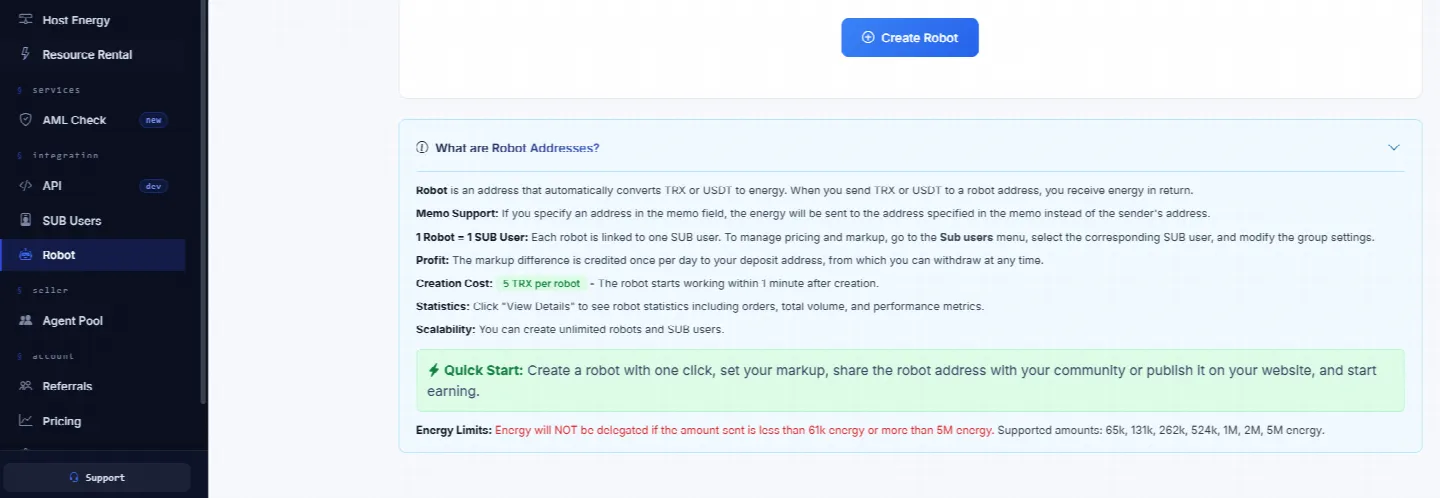Click the API code brackets icon
The height and width of the screenshot is (498, 1440).
26,186
